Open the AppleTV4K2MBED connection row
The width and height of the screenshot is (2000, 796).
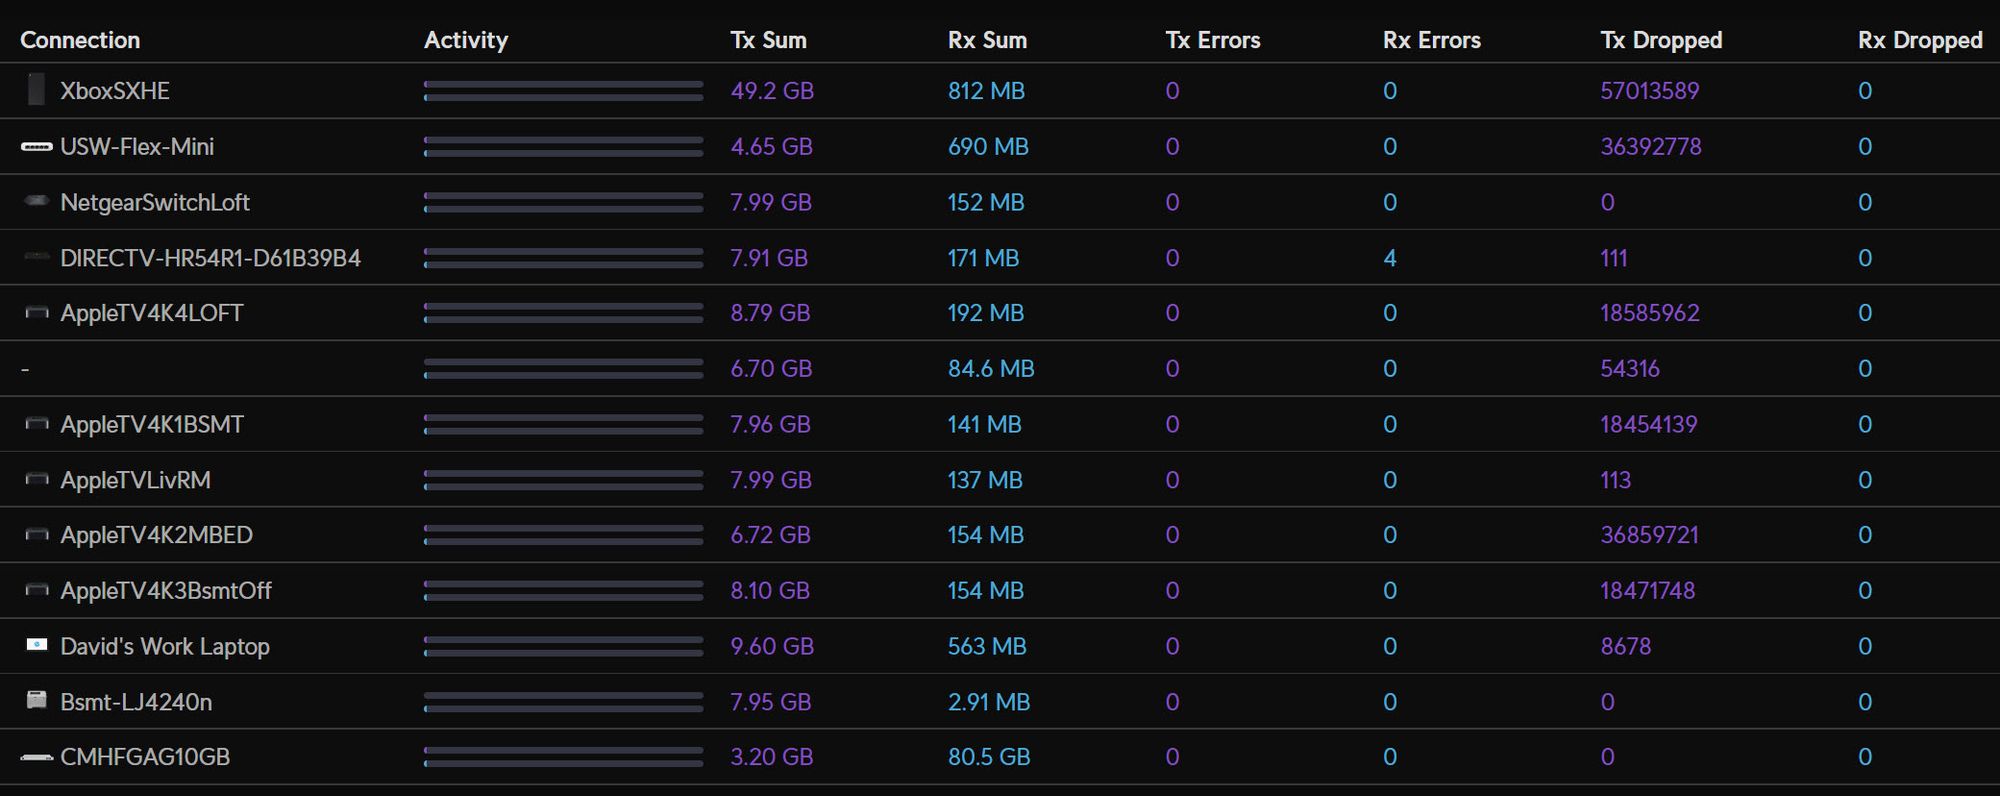(x=156, y=535)
